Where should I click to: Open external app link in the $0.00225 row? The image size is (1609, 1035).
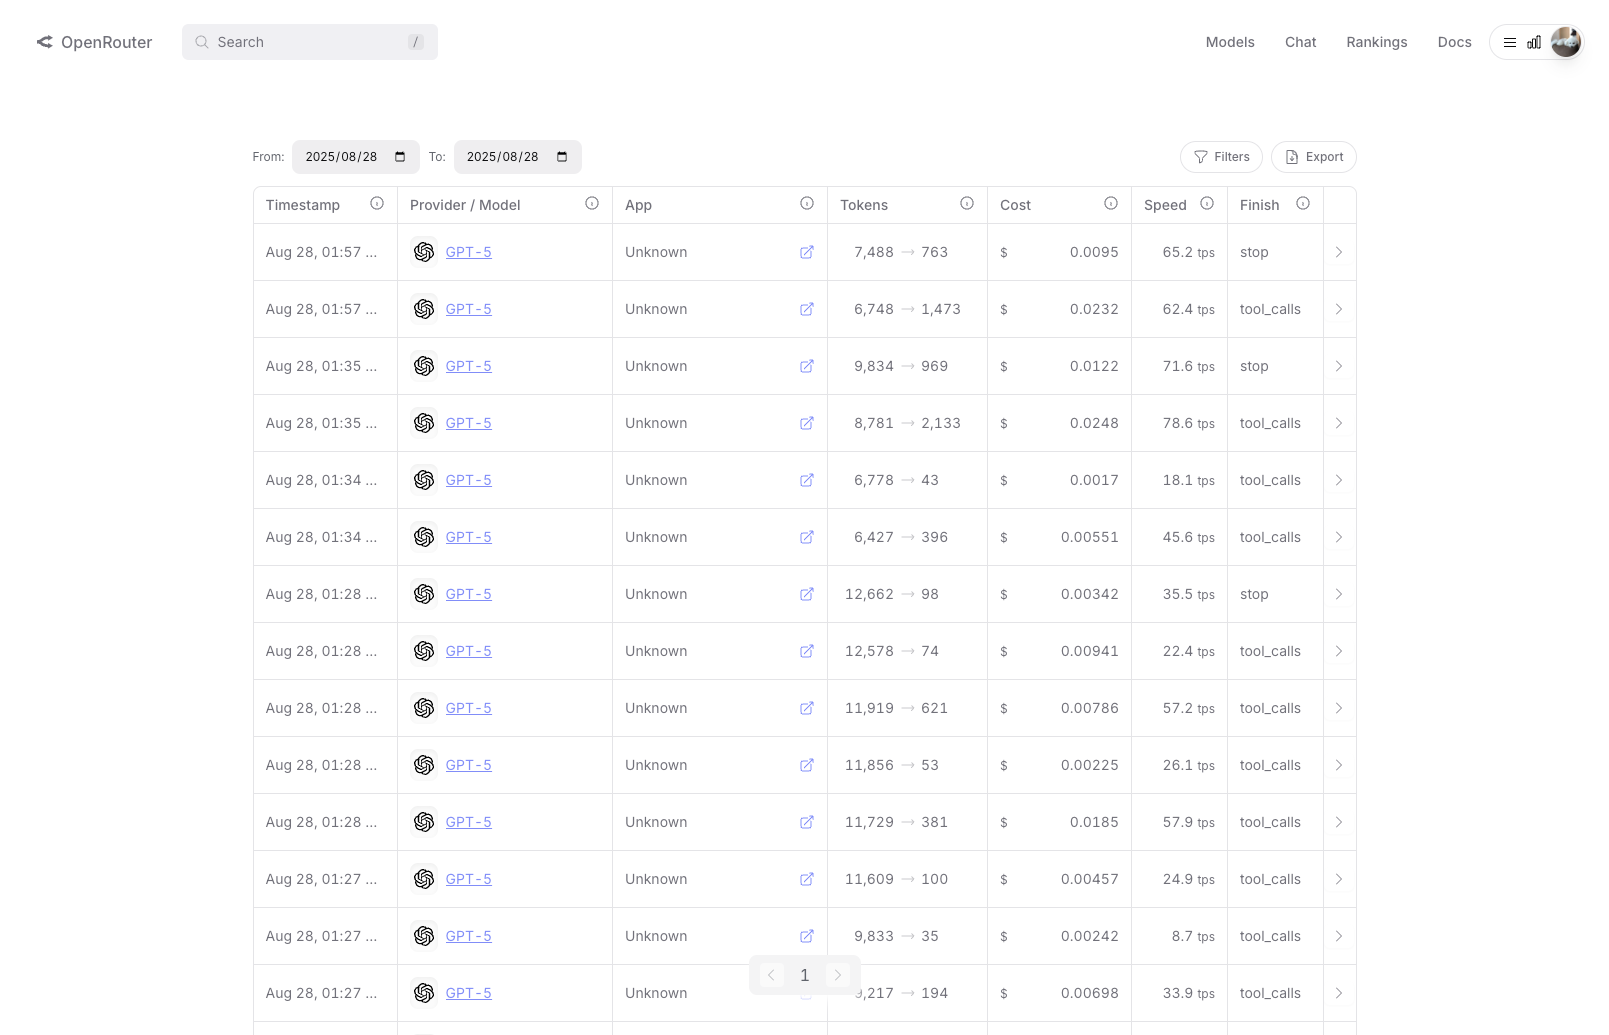(807, 765)
